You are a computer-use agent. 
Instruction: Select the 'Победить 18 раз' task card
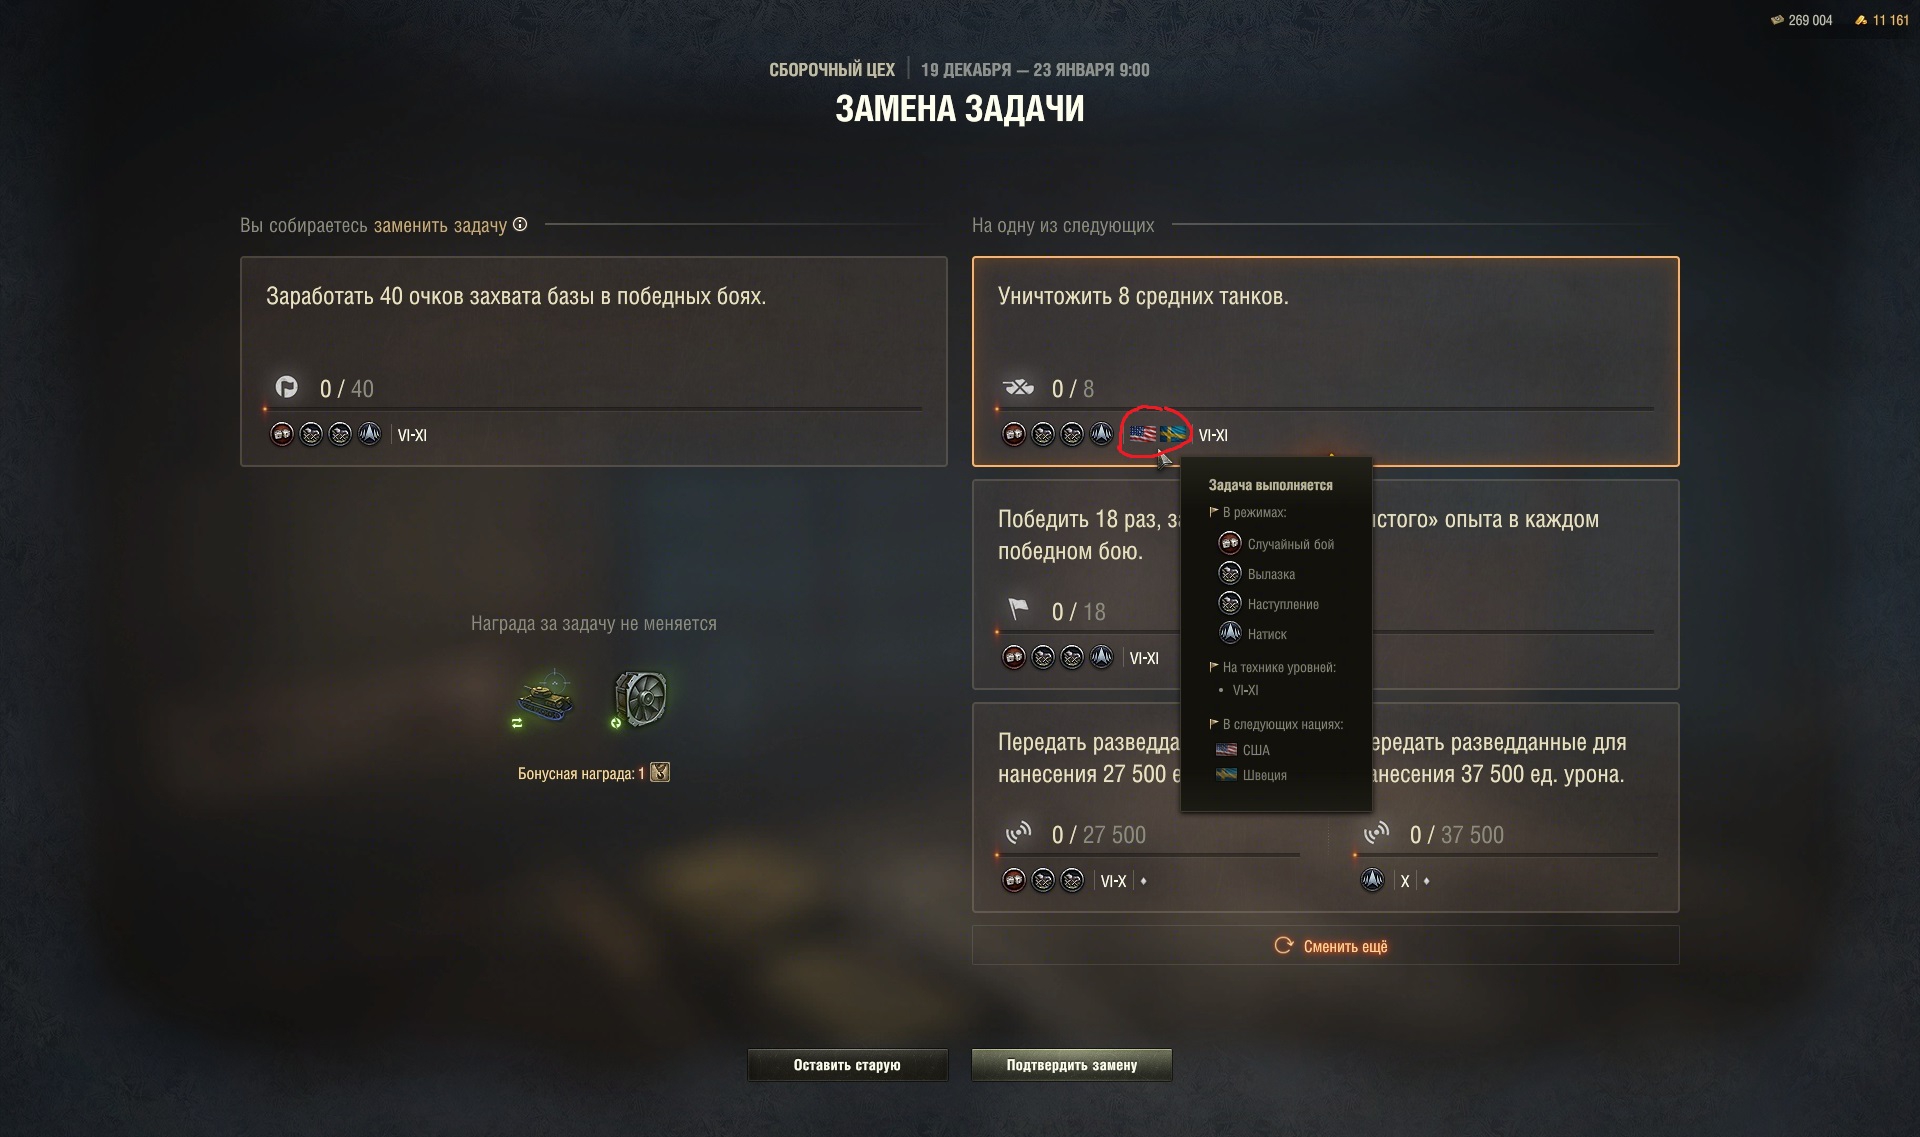pyautogui.click(x=1325, y=584)
